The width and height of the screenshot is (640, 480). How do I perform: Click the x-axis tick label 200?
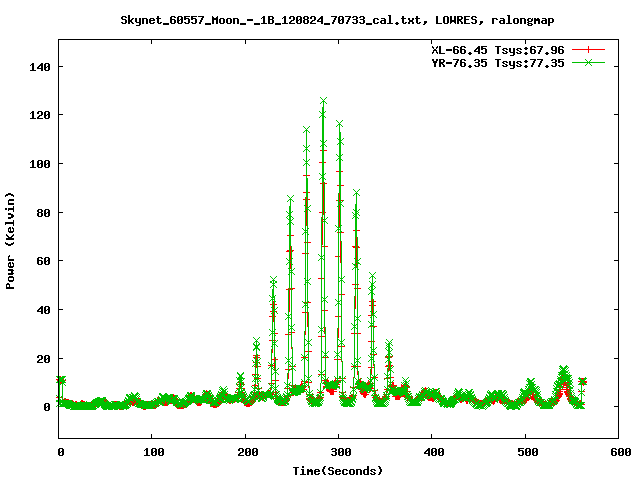248,452
